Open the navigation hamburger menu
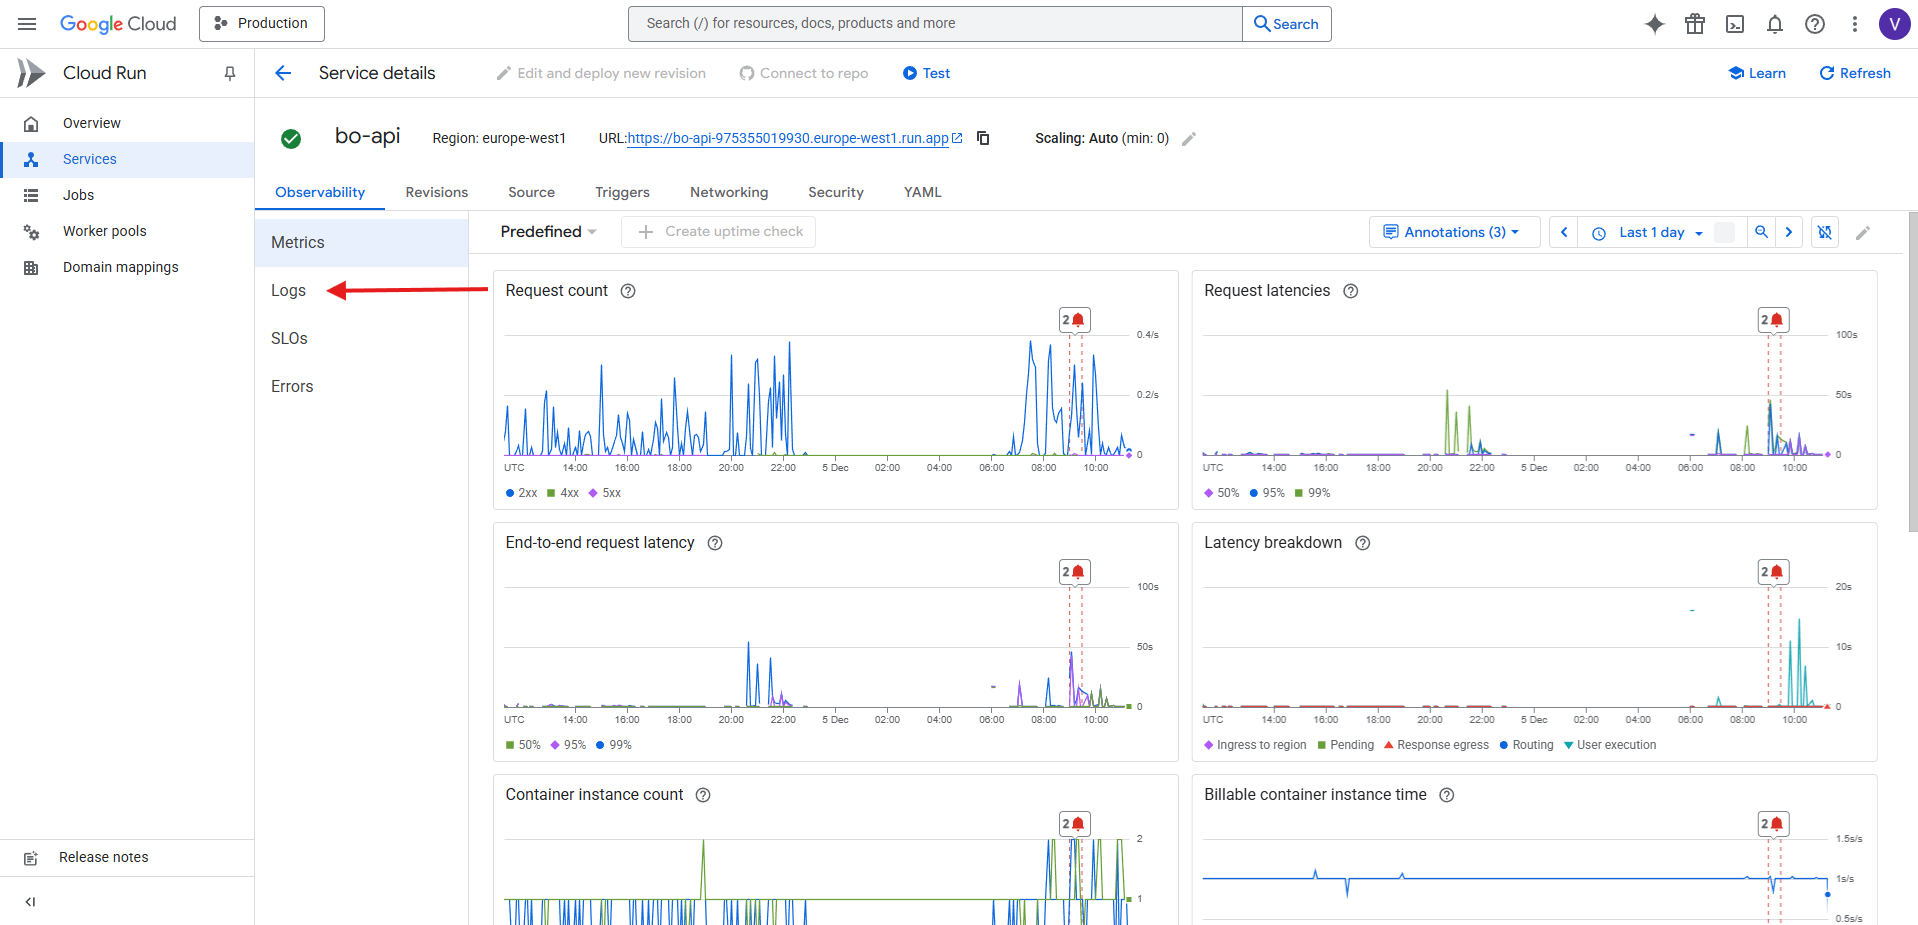Viewport: 1918px width, 925px height. click(26, 23)
